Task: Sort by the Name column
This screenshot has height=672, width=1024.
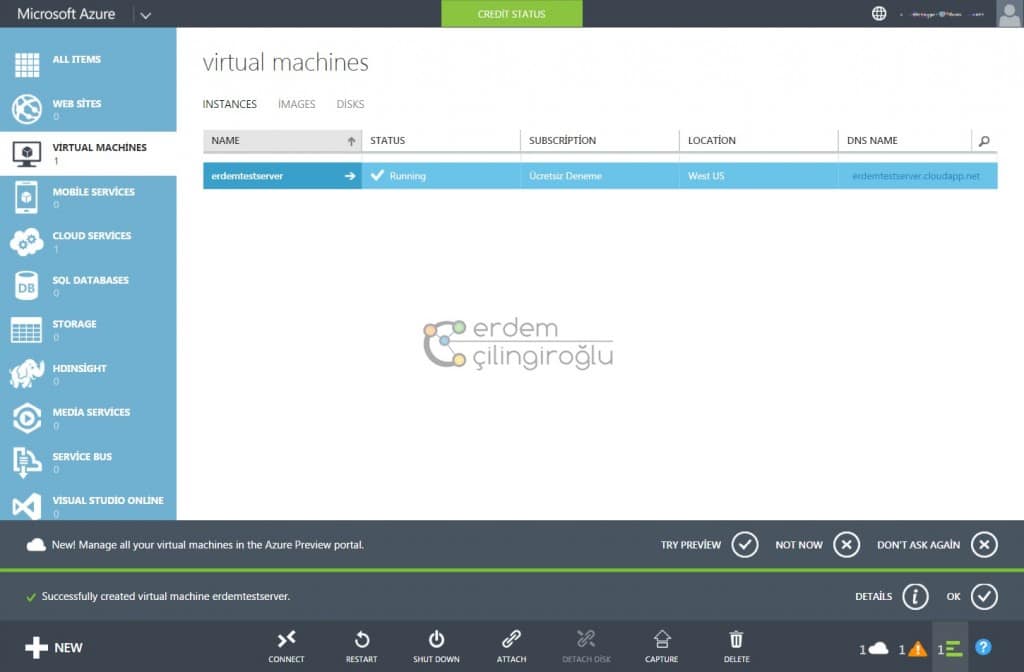Action: 282,140
